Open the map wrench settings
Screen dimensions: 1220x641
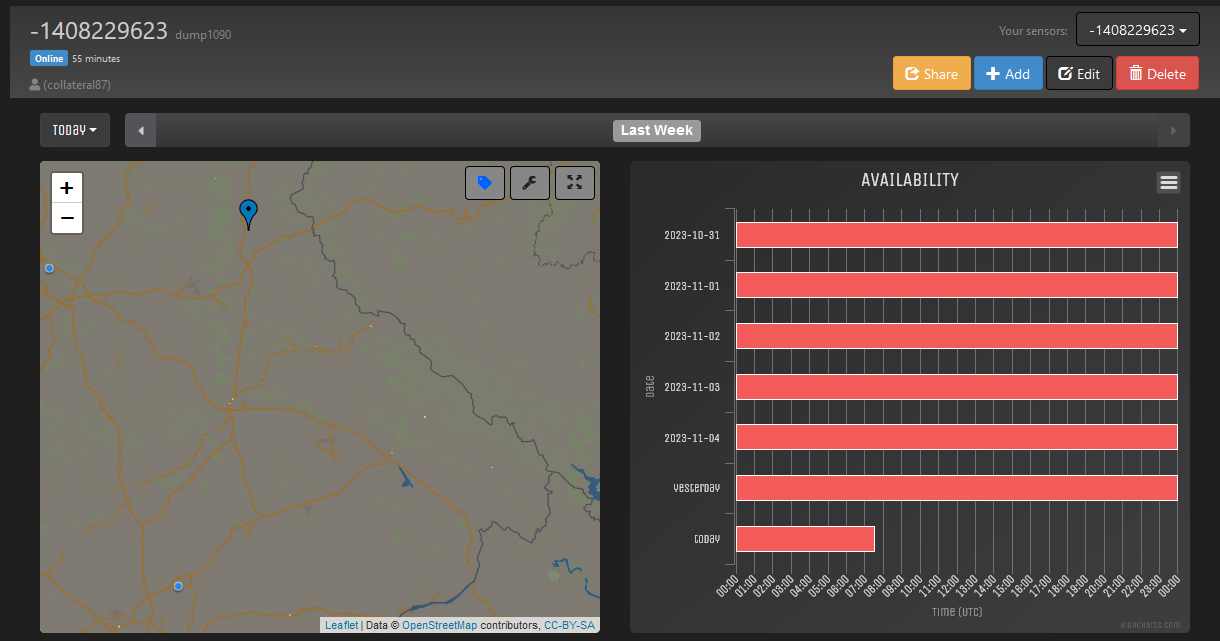tap(530, 183)
